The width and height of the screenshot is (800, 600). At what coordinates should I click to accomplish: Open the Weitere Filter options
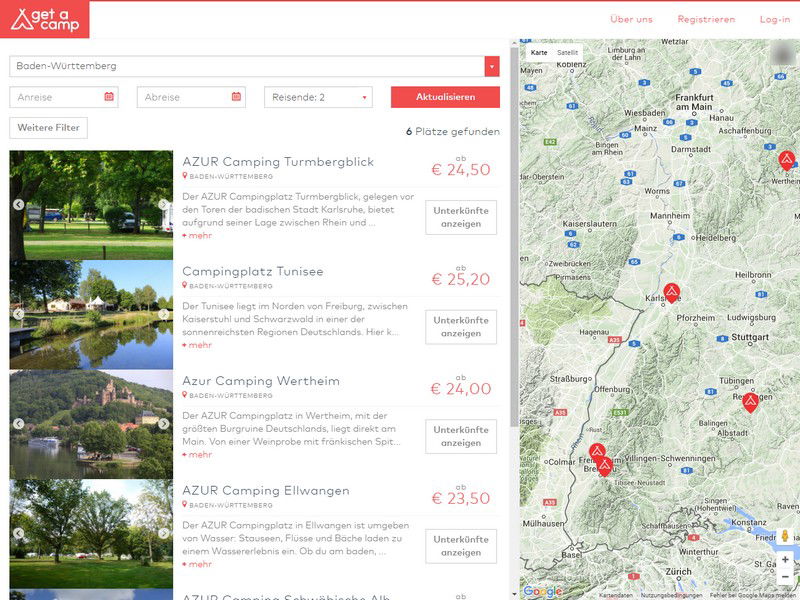48,128
